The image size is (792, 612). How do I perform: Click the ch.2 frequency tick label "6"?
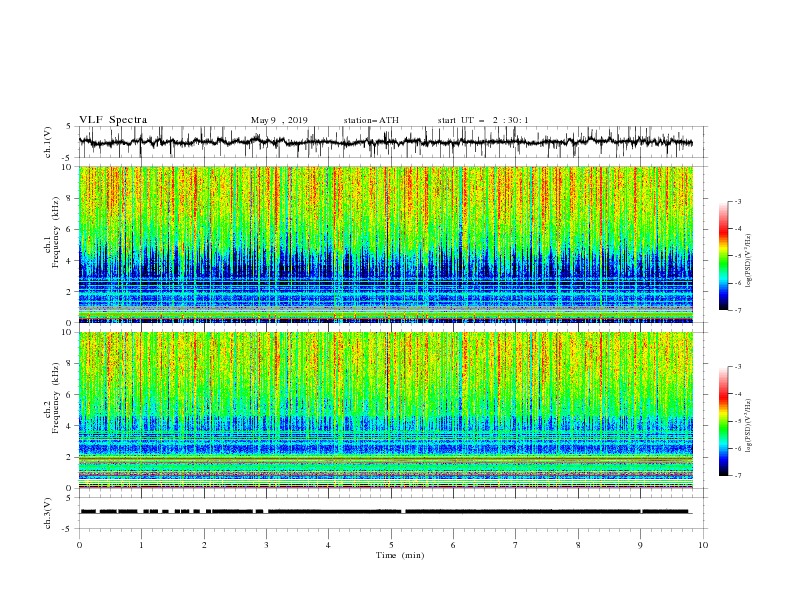[x=70, y=395]
